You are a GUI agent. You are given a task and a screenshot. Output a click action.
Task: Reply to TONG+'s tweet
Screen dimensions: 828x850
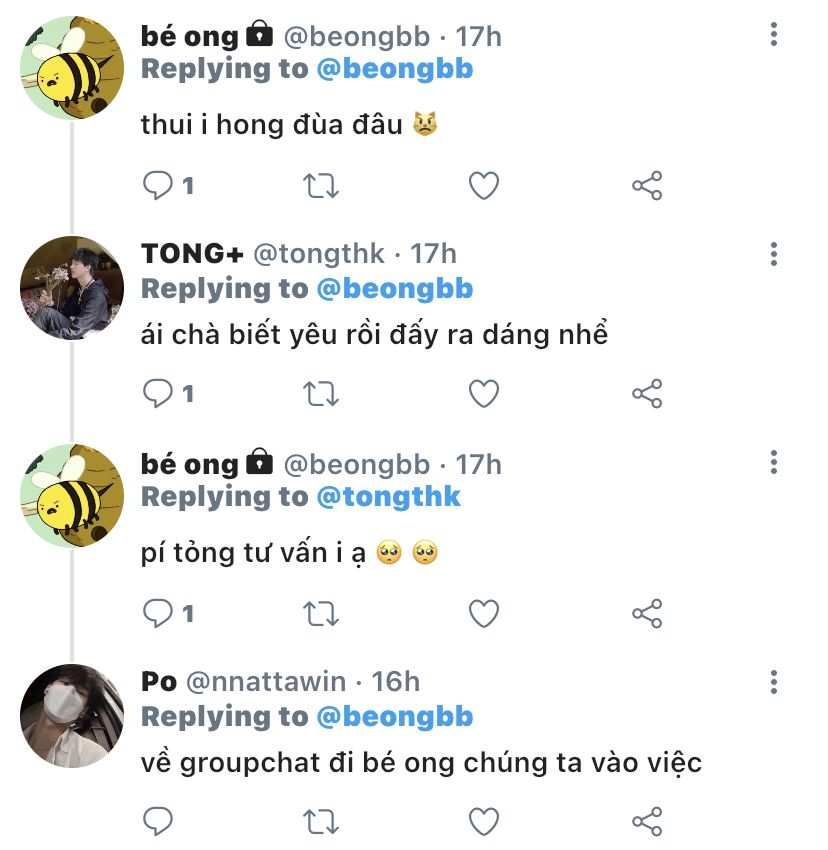pos(158,394)
